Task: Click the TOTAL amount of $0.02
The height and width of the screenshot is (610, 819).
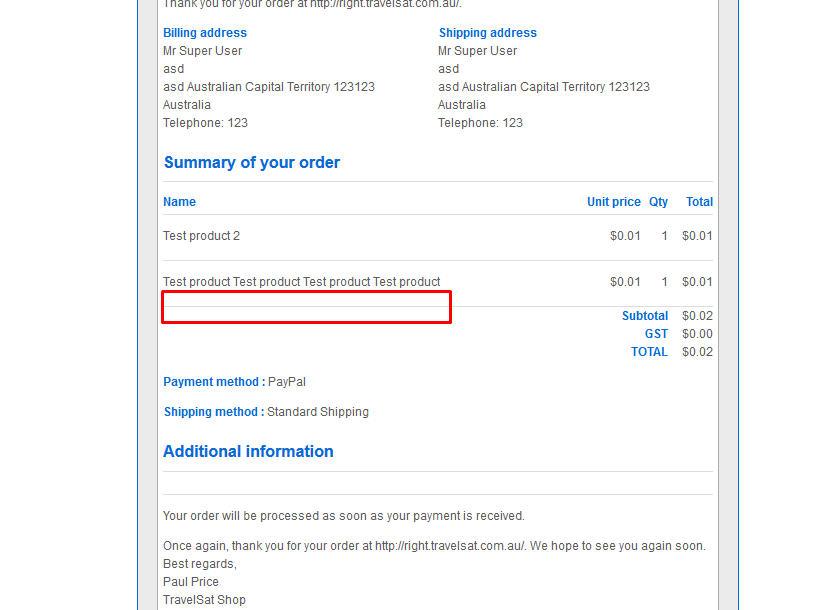Action: 697,352
